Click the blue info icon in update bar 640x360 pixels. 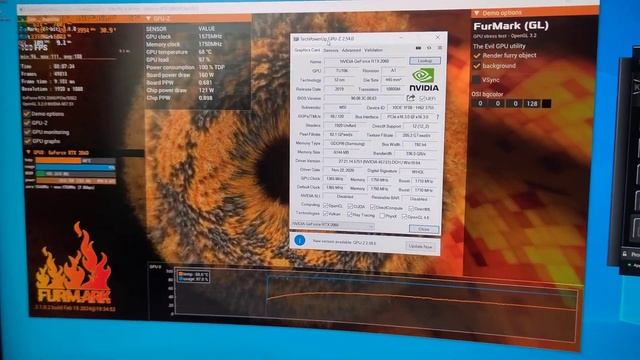[x=300, y=240]
